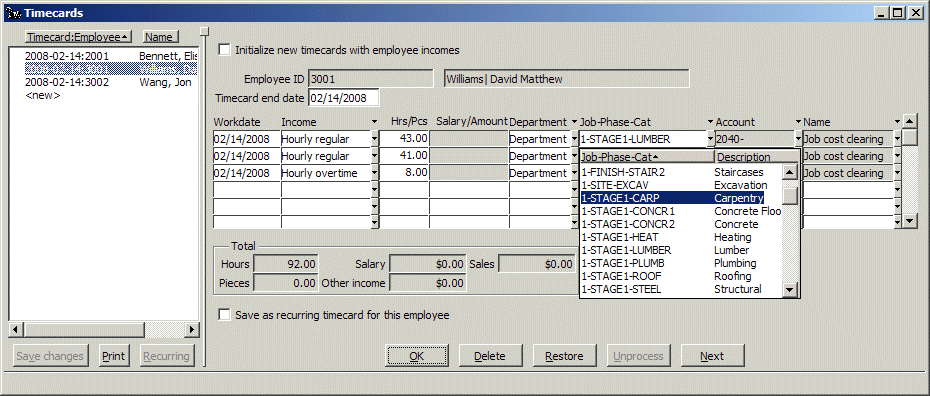Image resolution: width=930 pixels, height=396 pixels.
Task: Click the Restore button
Action: click(564, 356)
